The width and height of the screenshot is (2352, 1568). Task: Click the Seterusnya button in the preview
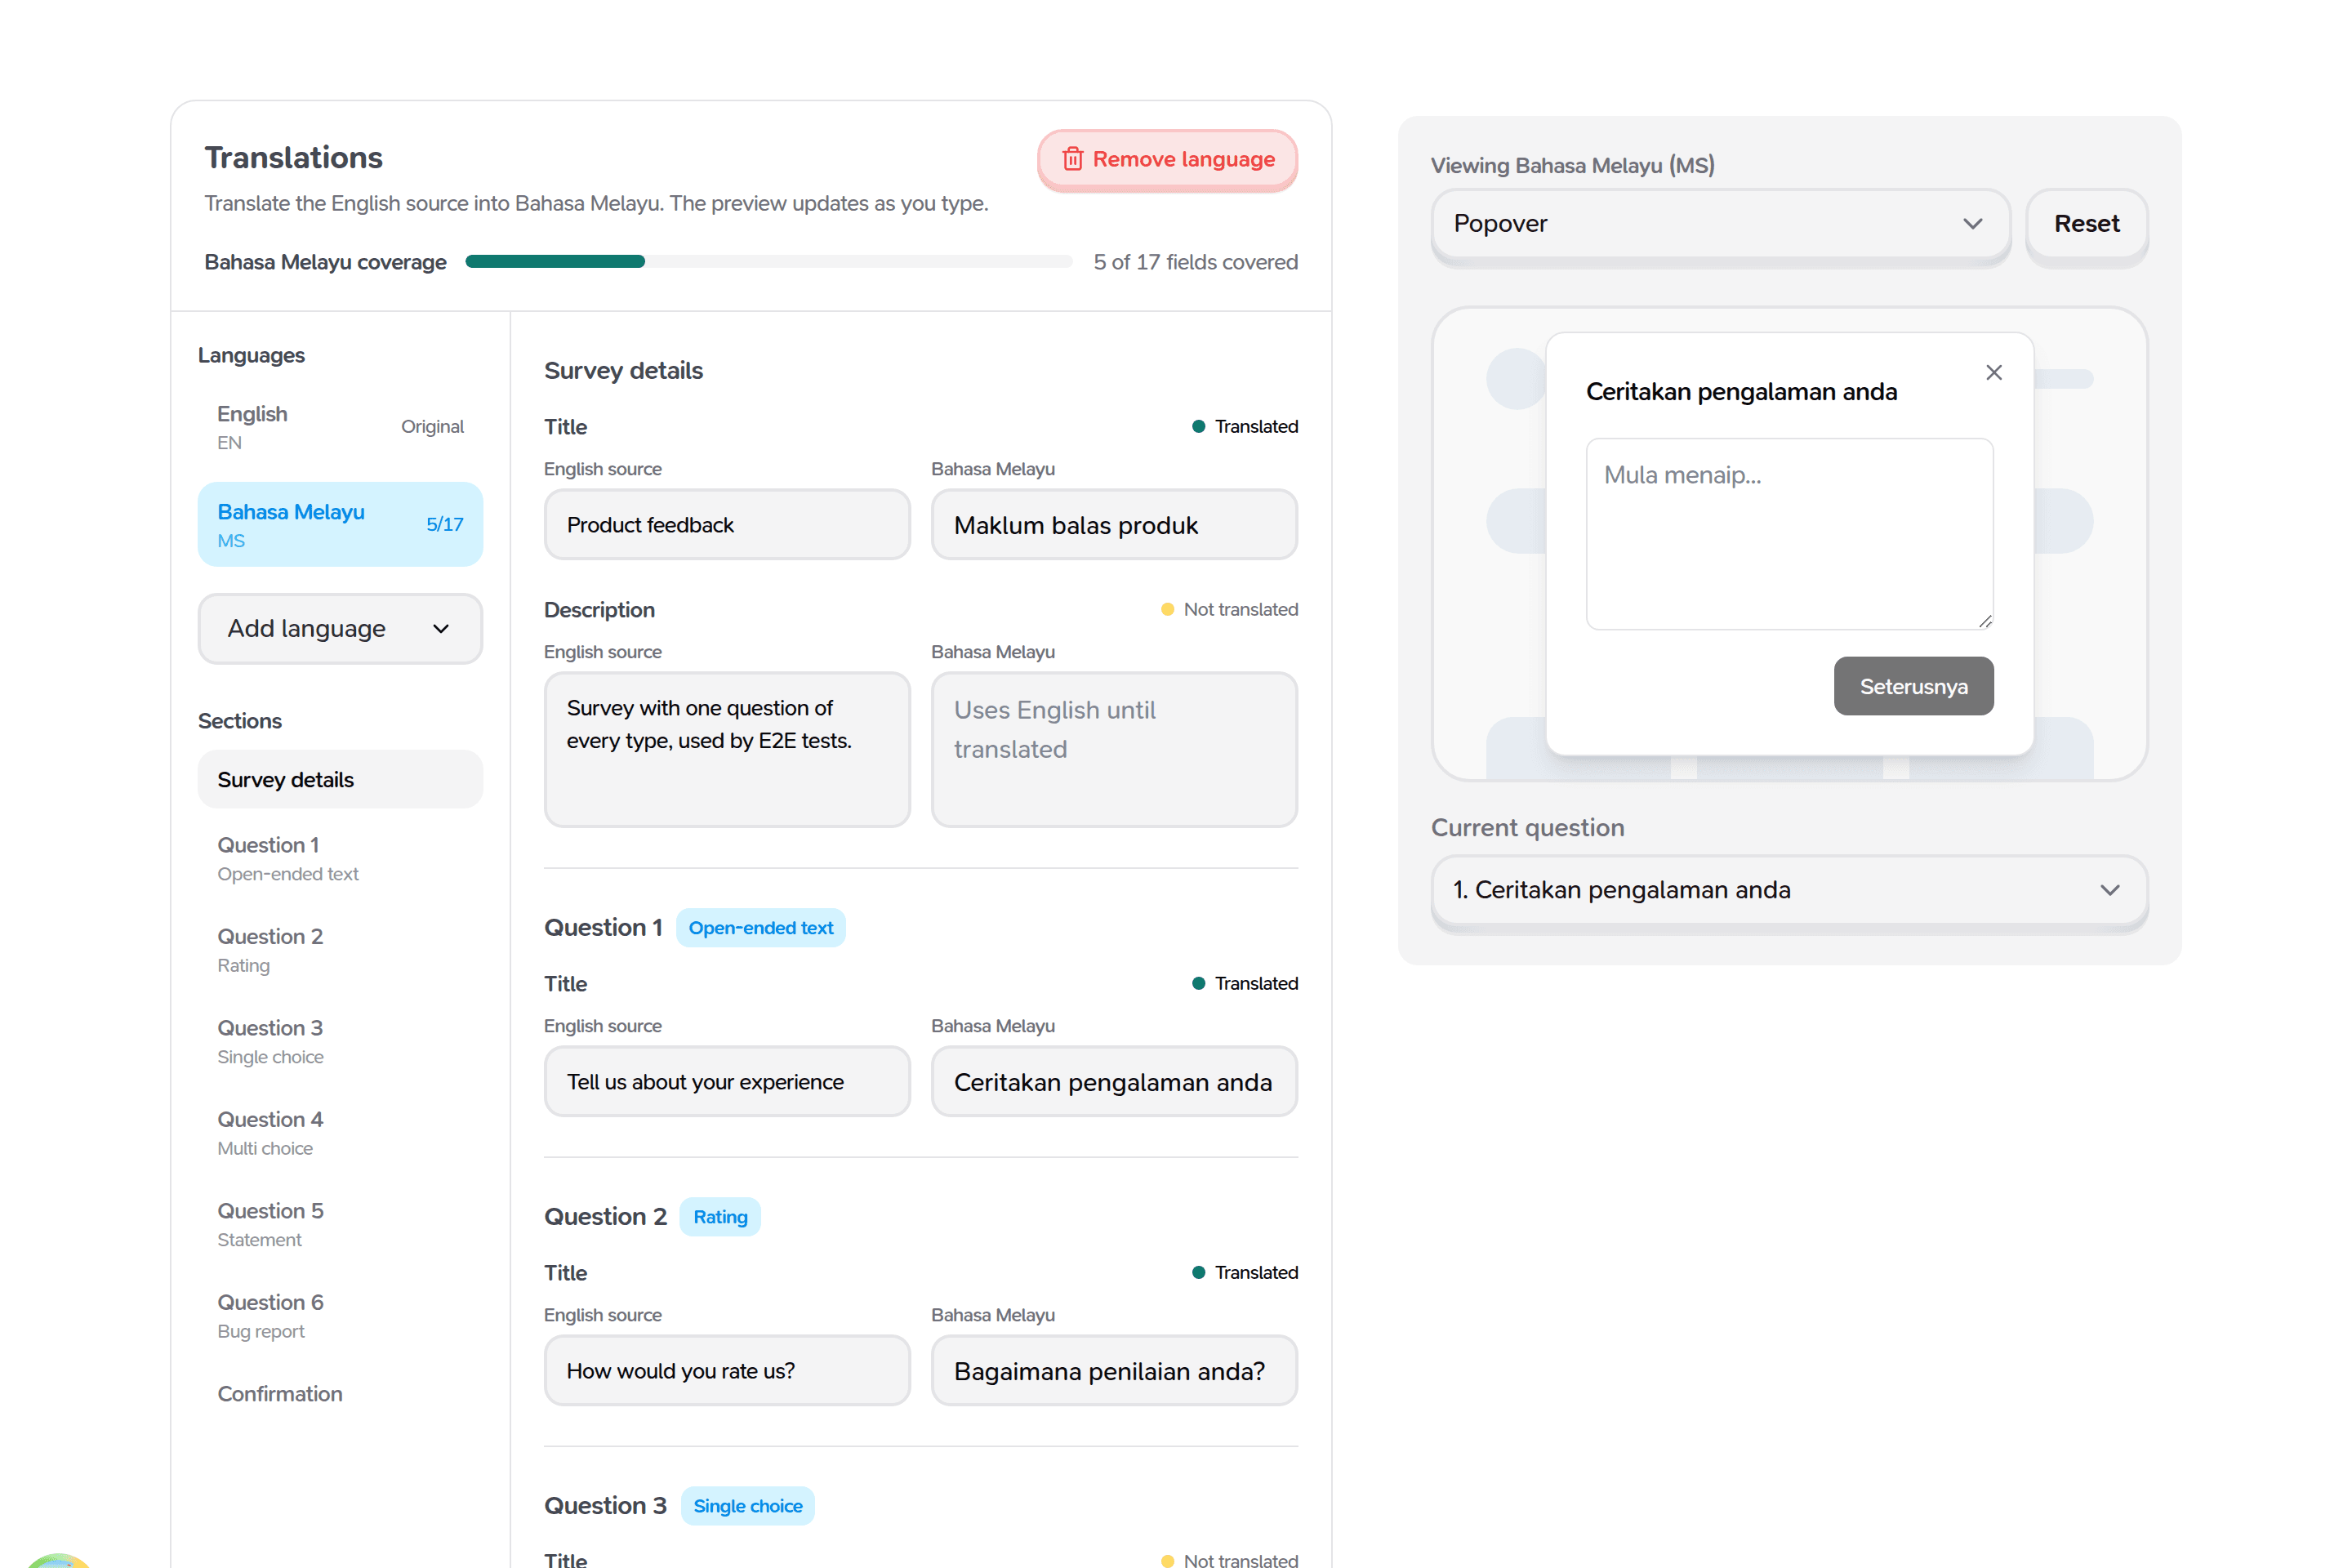(1913, 686)
